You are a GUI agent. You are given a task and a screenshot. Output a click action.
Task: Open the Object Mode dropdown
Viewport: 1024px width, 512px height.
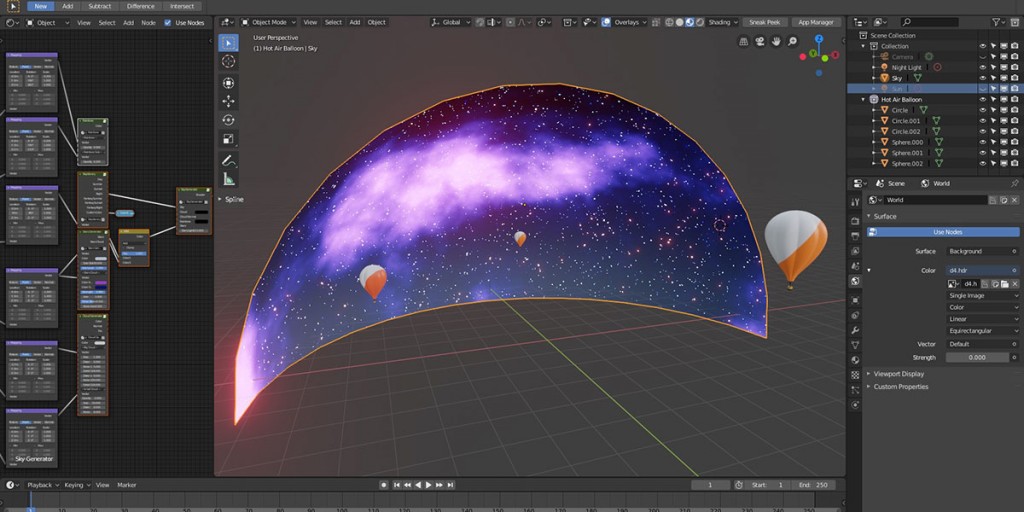pos(268,22)
